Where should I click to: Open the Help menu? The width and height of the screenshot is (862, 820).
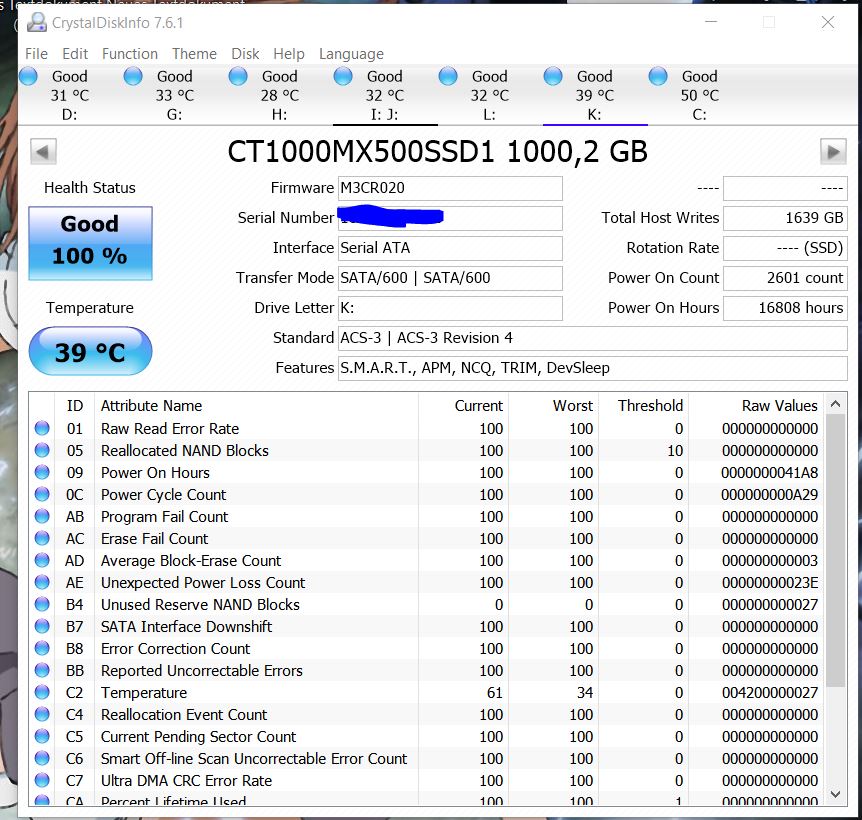point(289,54)
